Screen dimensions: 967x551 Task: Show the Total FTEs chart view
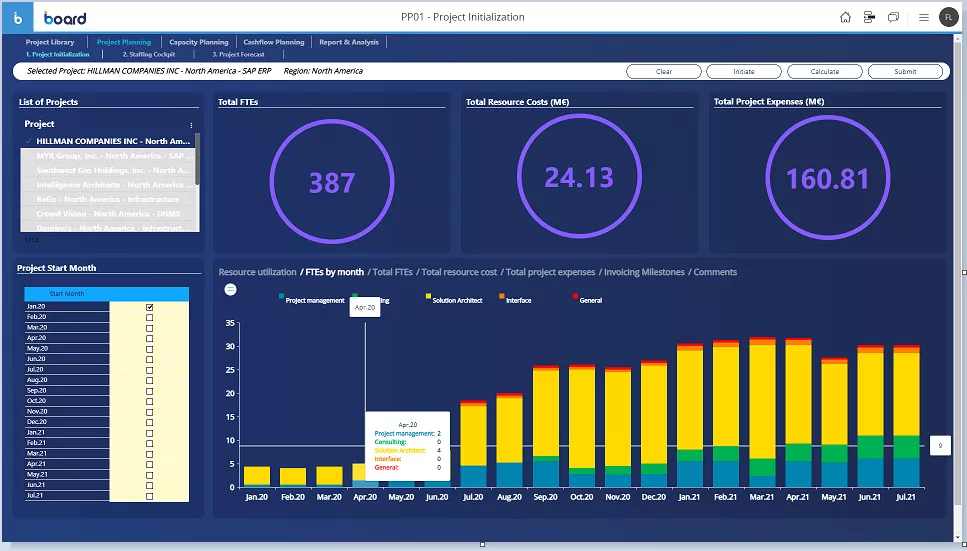(x=393, y=272)
